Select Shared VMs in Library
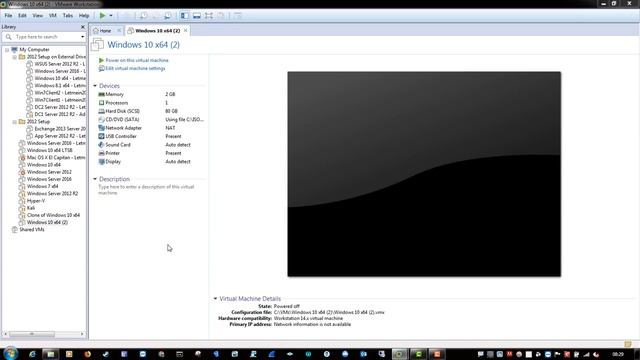The width and height of the screenshot is (640, 360). coord(32,230)
